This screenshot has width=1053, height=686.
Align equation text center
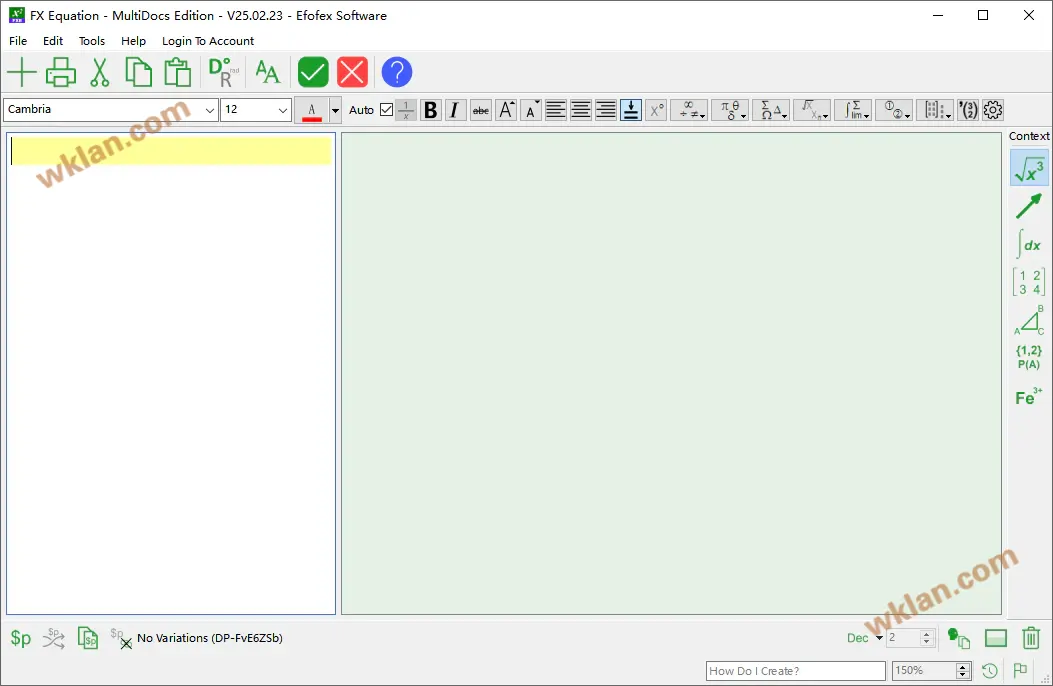tap(581, 110)
